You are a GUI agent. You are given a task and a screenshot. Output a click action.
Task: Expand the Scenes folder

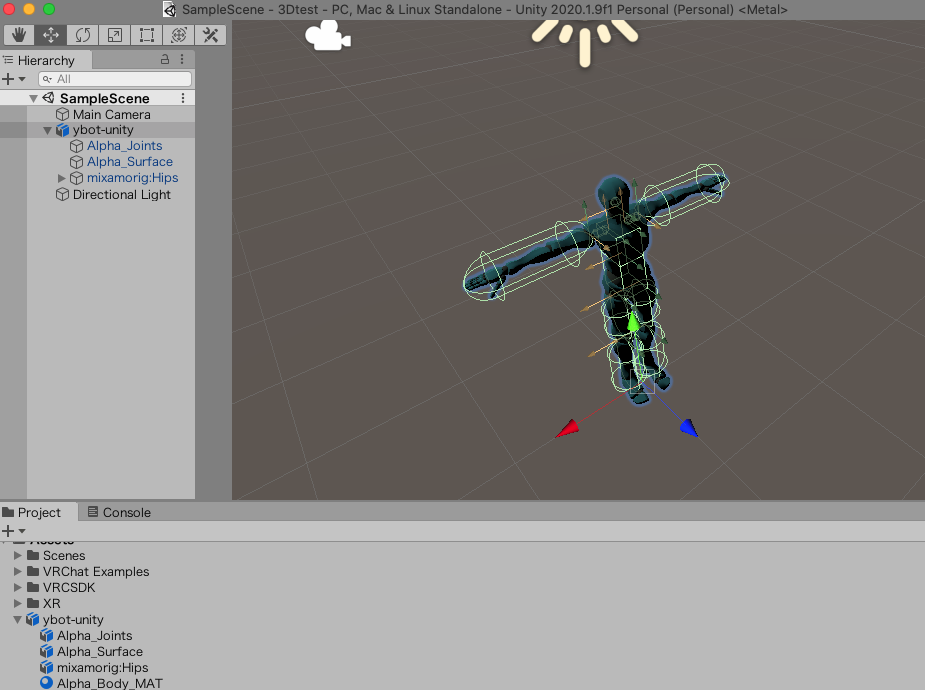[18, 556]
